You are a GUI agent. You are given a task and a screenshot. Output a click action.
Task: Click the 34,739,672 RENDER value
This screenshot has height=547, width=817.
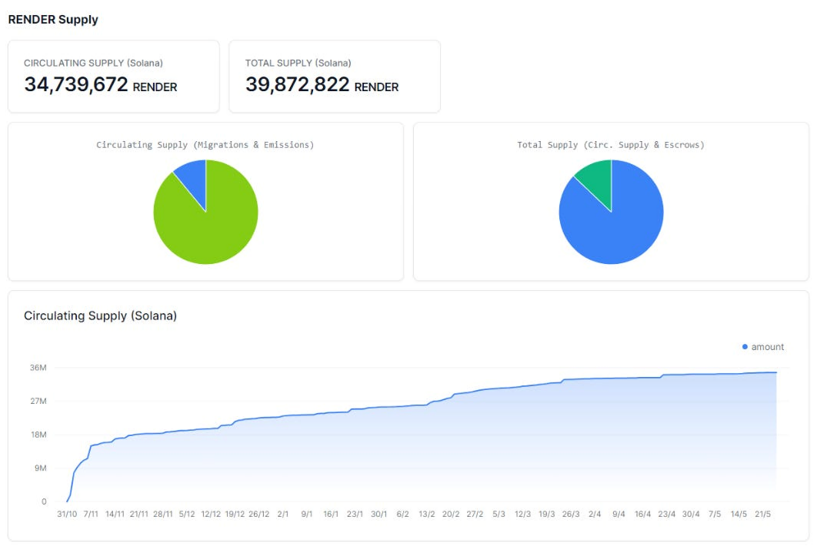(x=101, y=84)
